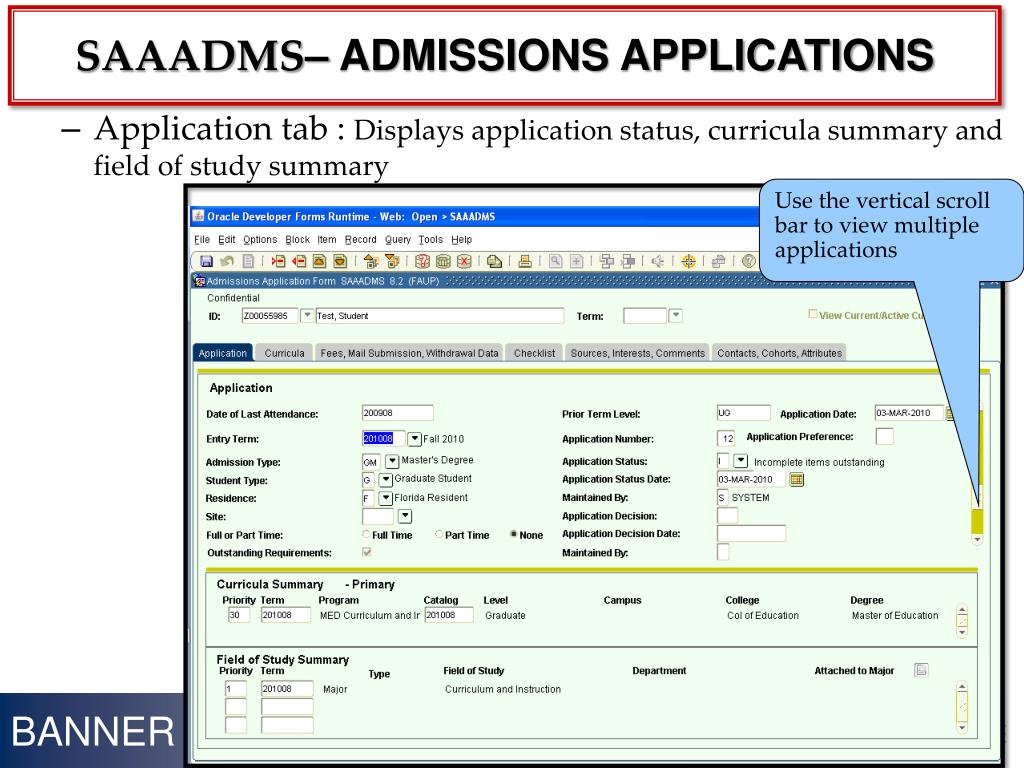1024x768 pixels.
Task: Click the Enter Query toolbar icon
Action: [x=423, y=261]
